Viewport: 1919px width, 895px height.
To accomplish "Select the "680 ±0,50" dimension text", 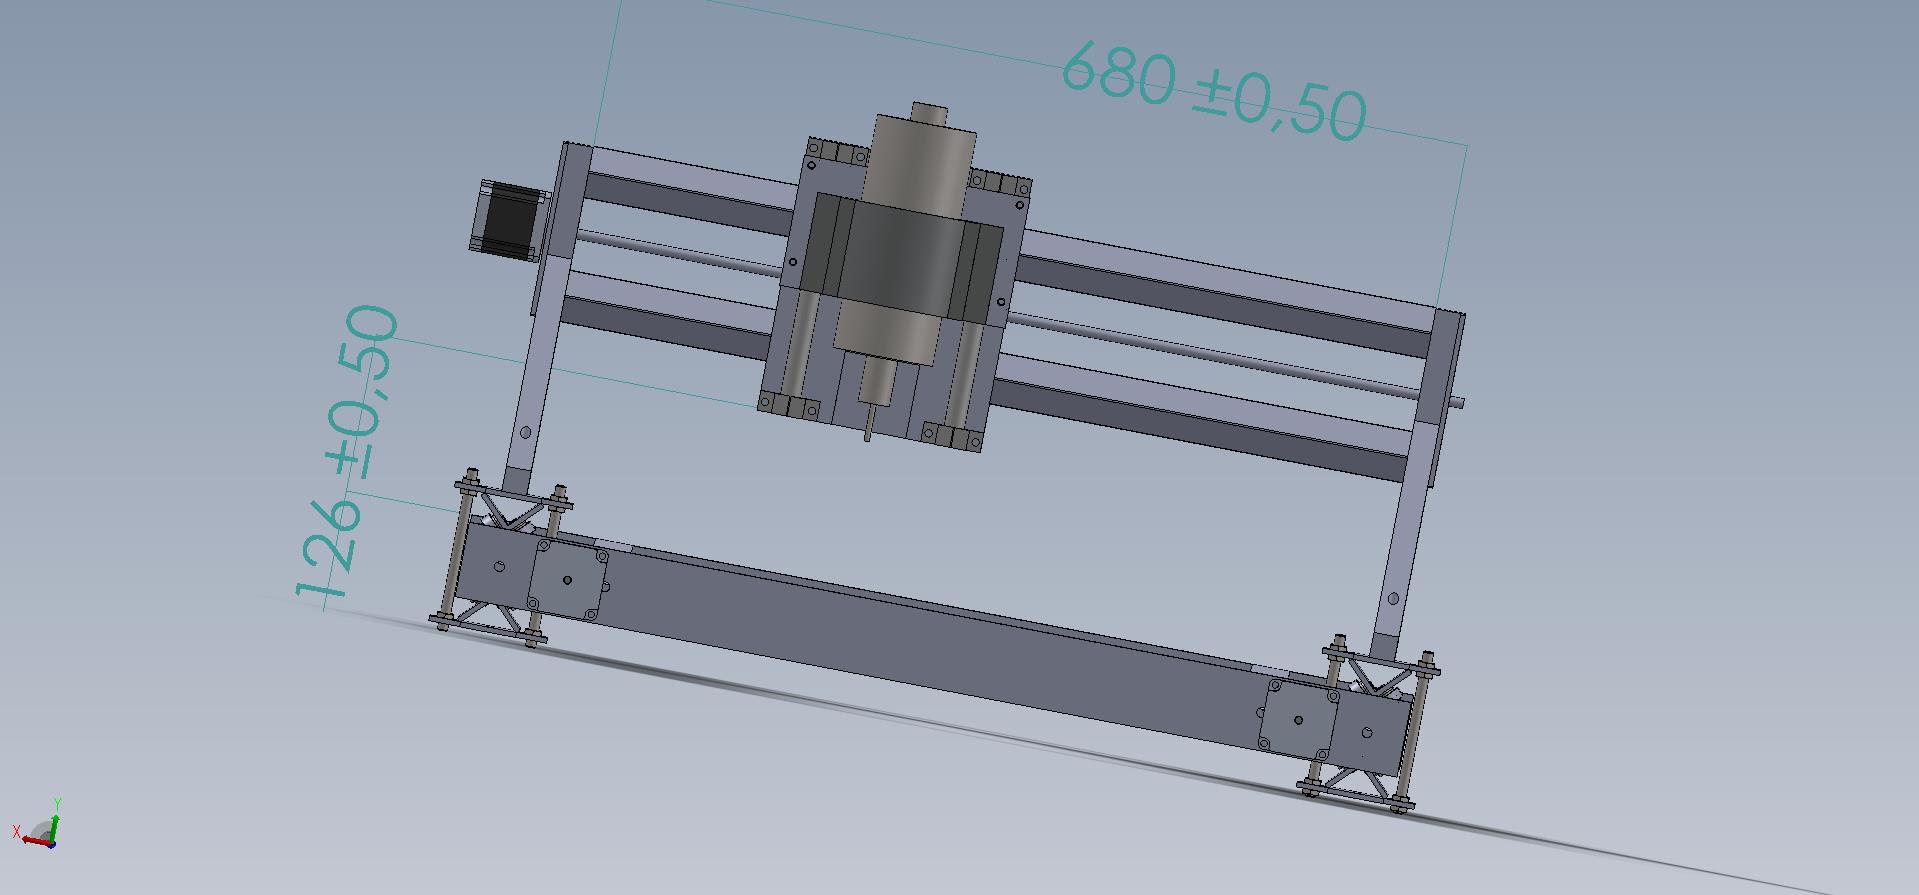I will tap(1213, 91).
